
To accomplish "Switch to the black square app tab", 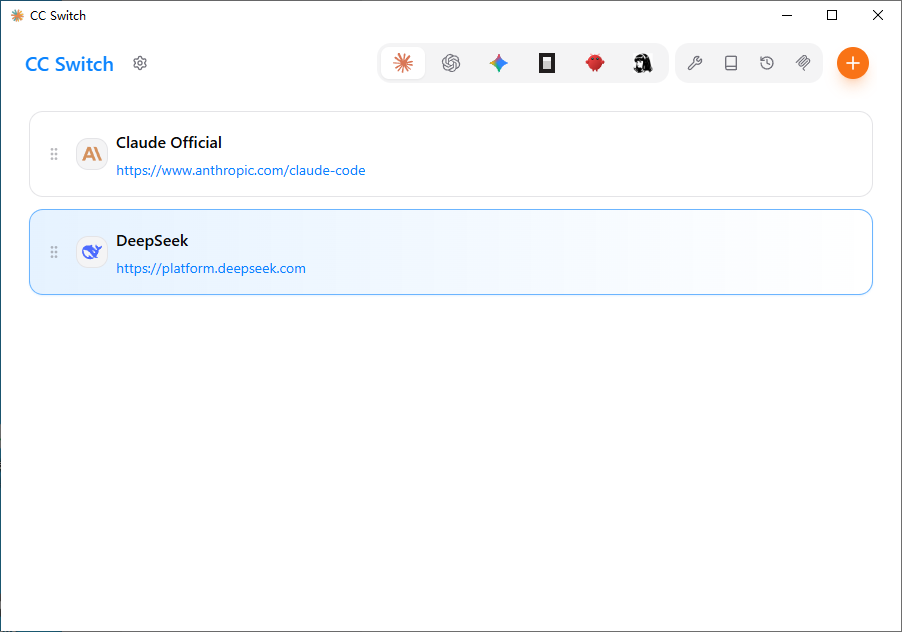I will [547, 63].
